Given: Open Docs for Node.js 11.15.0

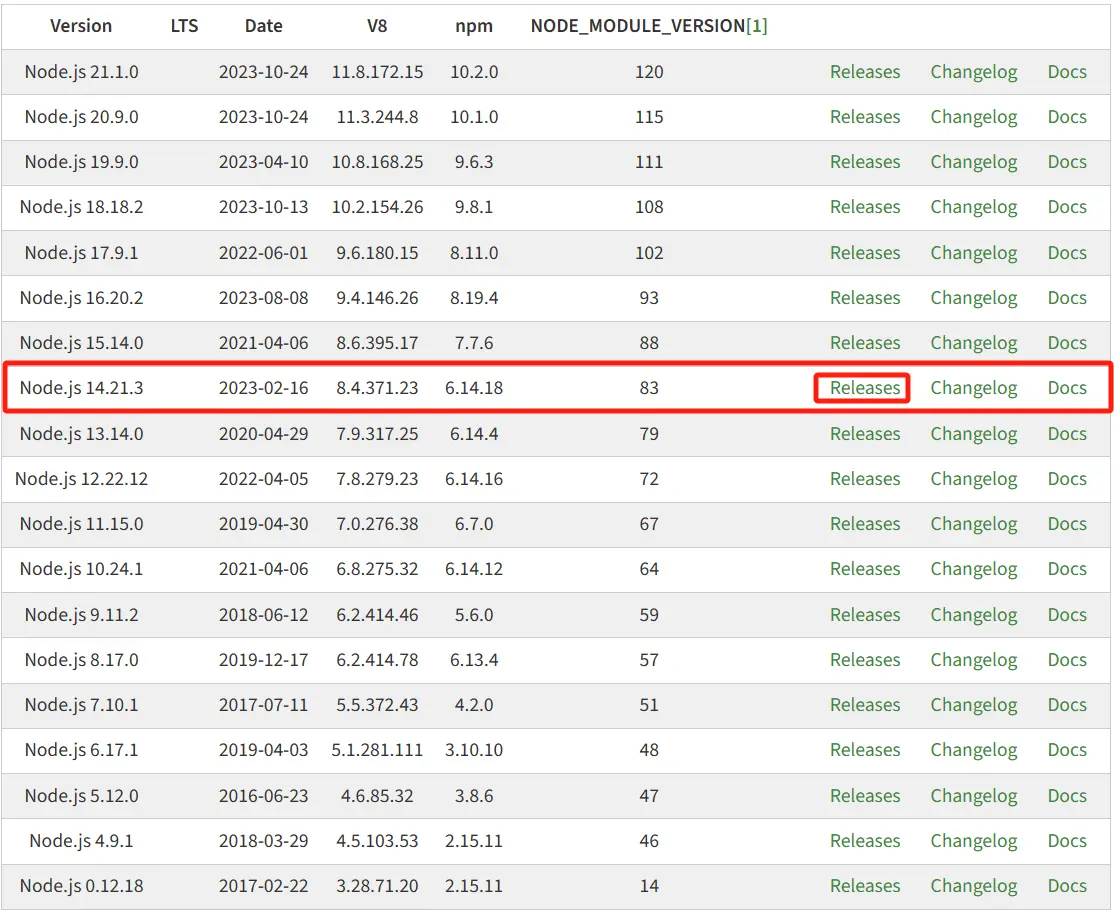Looking at the screenshot, I should coord(1067,524).
